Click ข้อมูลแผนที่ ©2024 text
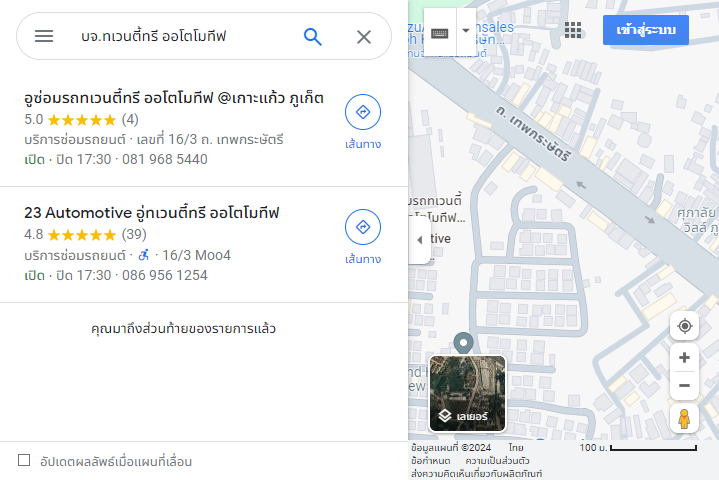This screenshot has height=480, width=719. [x=451, y=447]
